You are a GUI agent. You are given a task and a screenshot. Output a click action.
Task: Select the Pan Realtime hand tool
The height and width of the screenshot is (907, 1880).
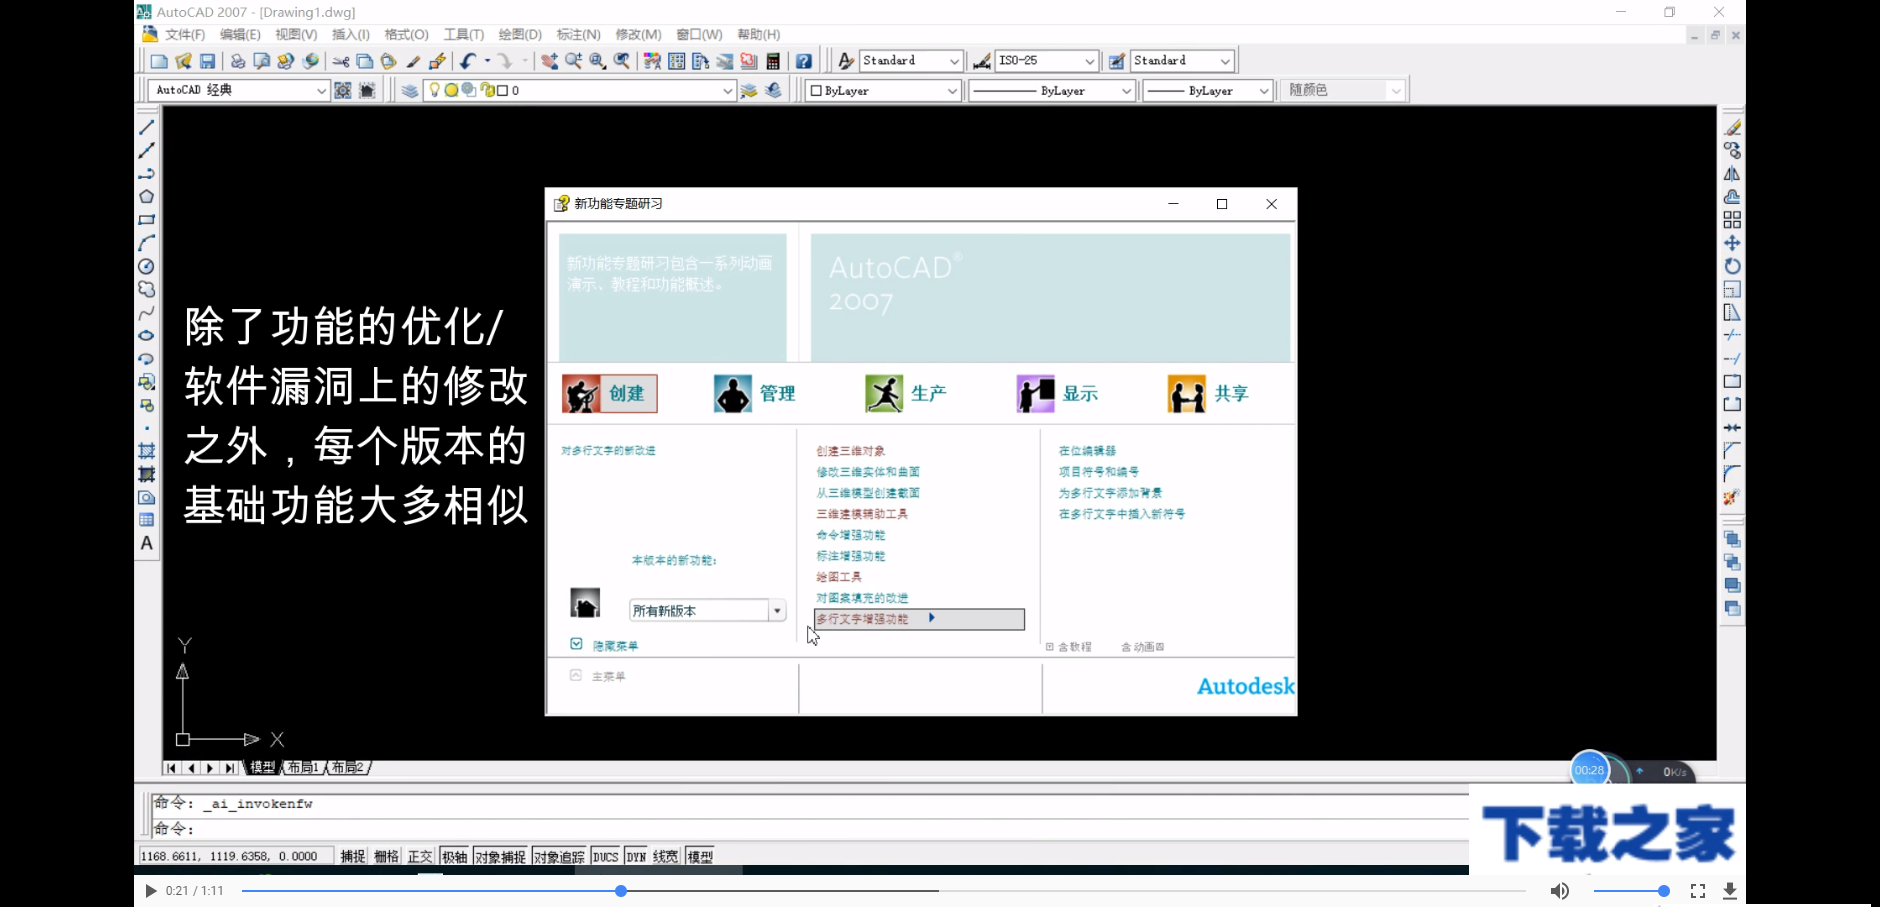point(550,60)
